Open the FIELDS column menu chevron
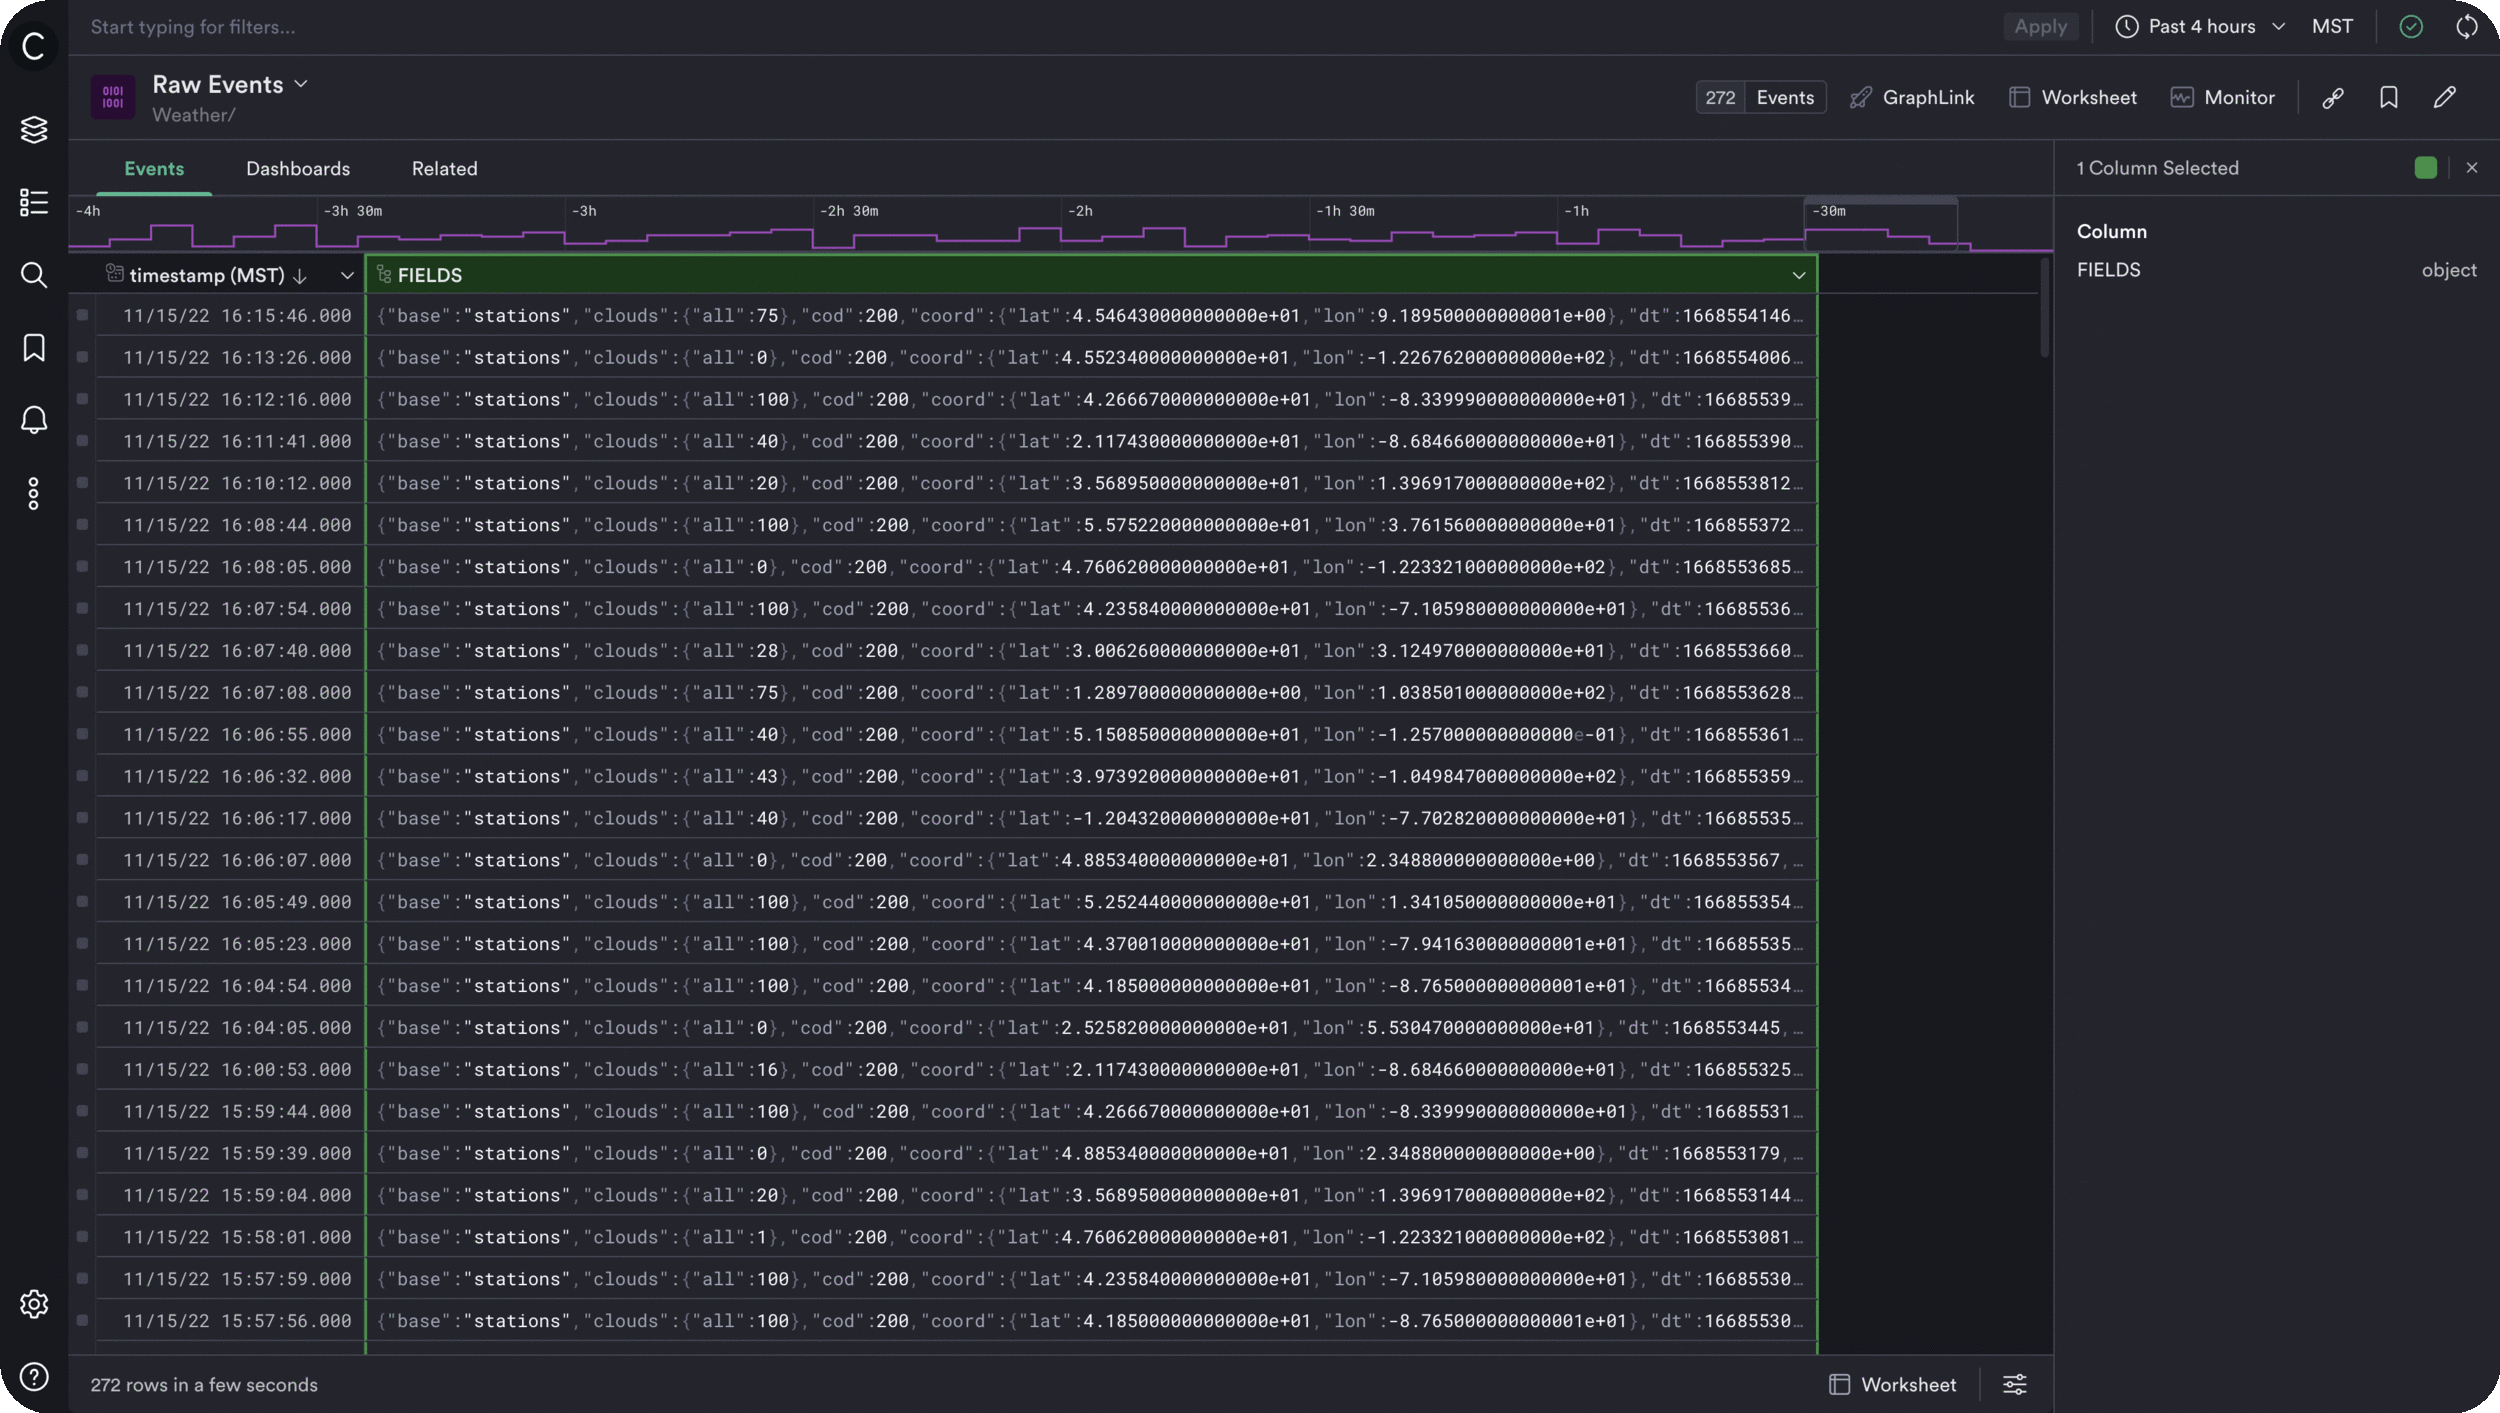Viewport: 2500px width, 1413px height. pos(1799,275)
